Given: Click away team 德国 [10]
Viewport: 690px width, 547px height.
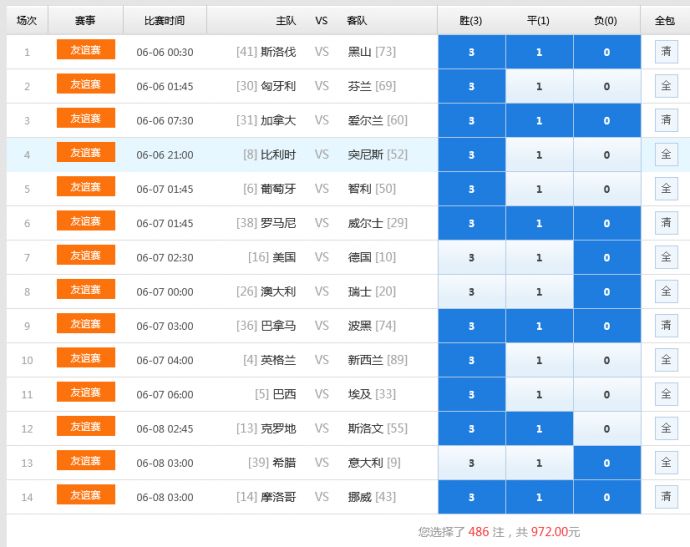Looking at the screenshot, I should pyautogui.click(x=372, y=257).
